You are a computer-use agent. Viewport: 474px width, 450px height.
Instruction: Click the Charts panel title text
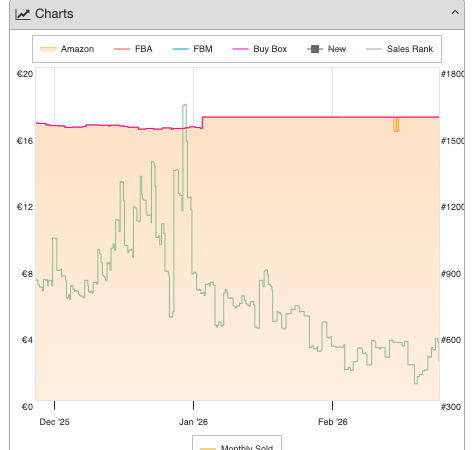point(54,14)
